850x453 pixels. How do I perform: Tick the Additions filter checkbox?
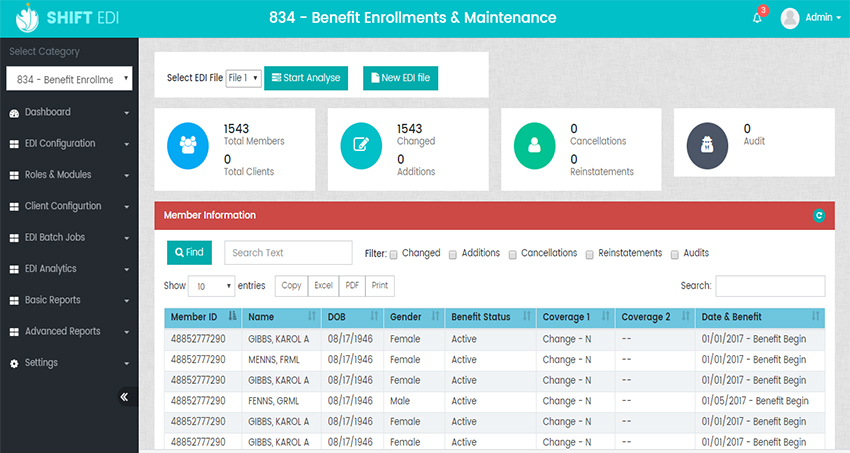(453, 254)
